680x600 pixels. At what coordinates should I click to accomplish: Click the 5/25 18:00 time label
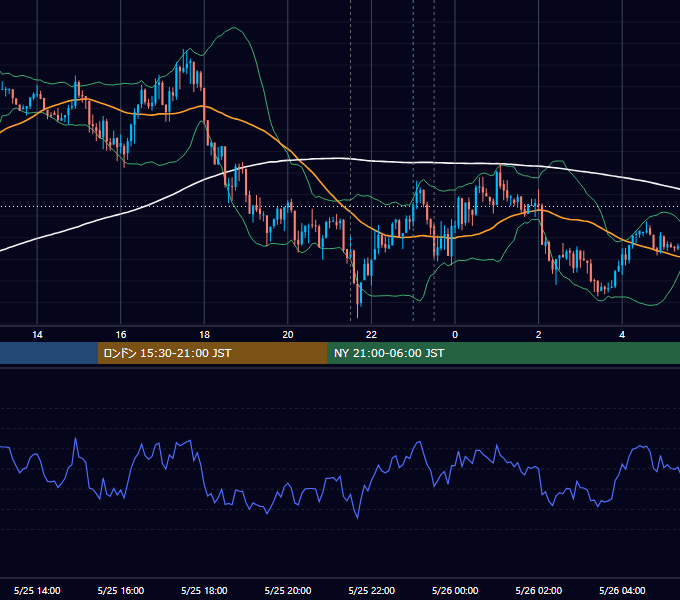pos(204,590)
